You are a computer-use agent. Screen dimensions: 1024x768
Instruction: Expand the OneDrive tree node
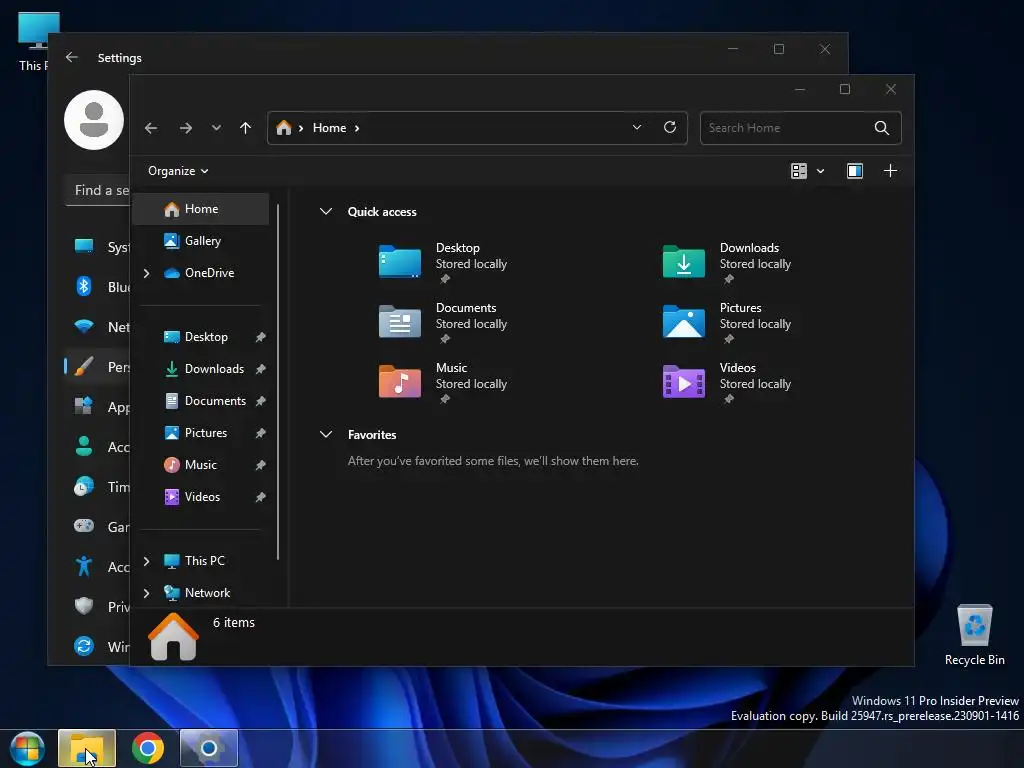coord(146,273)
